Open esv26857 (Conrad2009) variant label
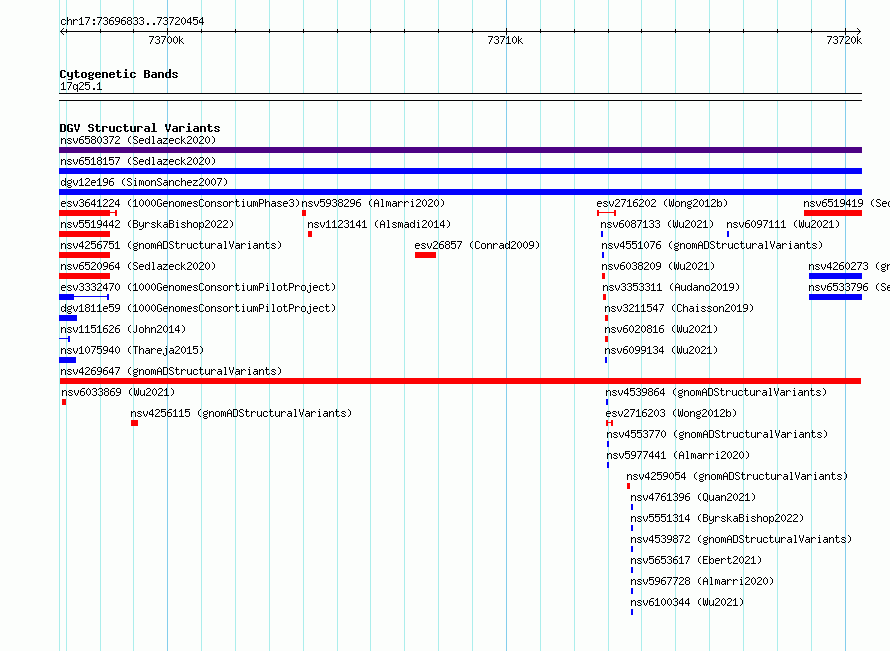This screenshot has width=890, height=651. tap(477, 245)
